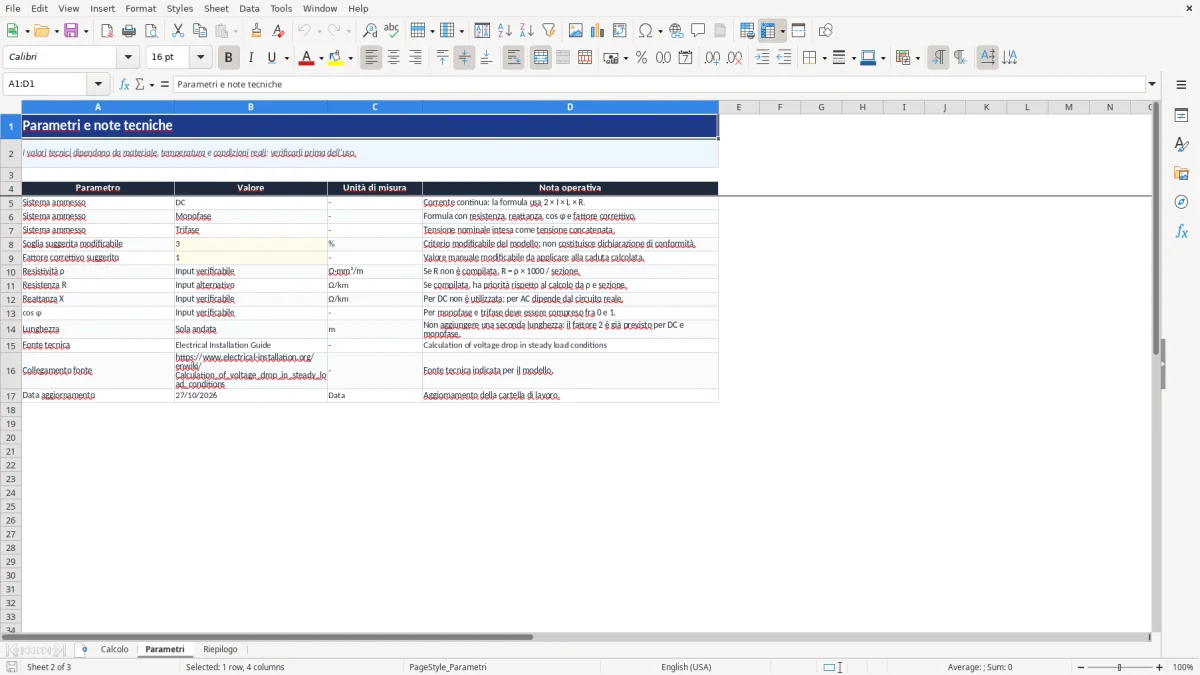The image size is (1200, 675).
Task: Open the font size dropdown
Action: (200, 58)
